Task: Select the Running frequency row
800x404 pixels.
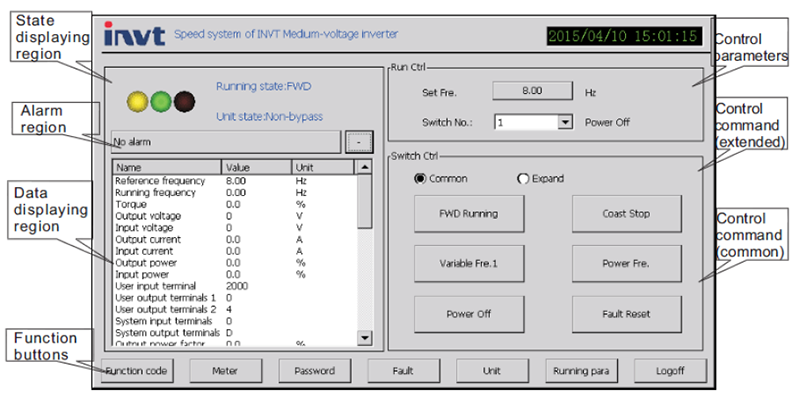Action: pos(235,192)
